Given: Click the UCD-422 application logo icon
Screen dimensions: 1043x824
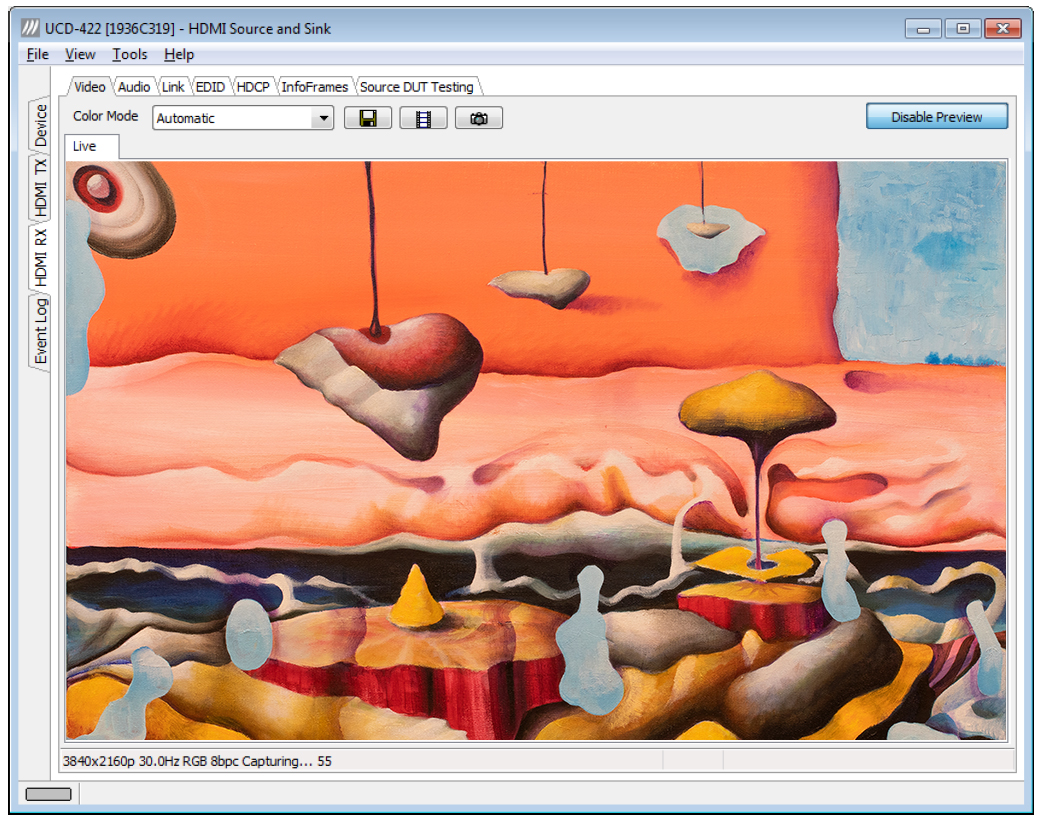Looking at the screenshot, I should click(30, 28).
